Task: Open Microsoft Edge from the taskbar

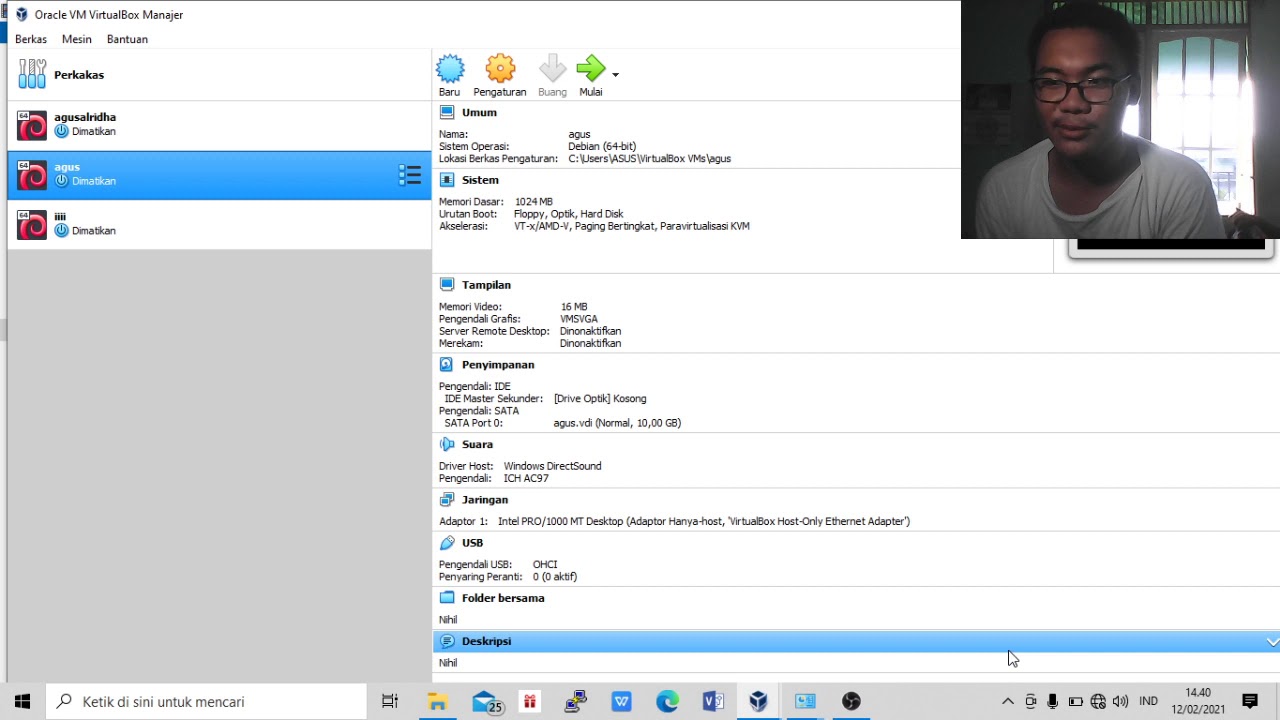Action: (x=667, y=701)
